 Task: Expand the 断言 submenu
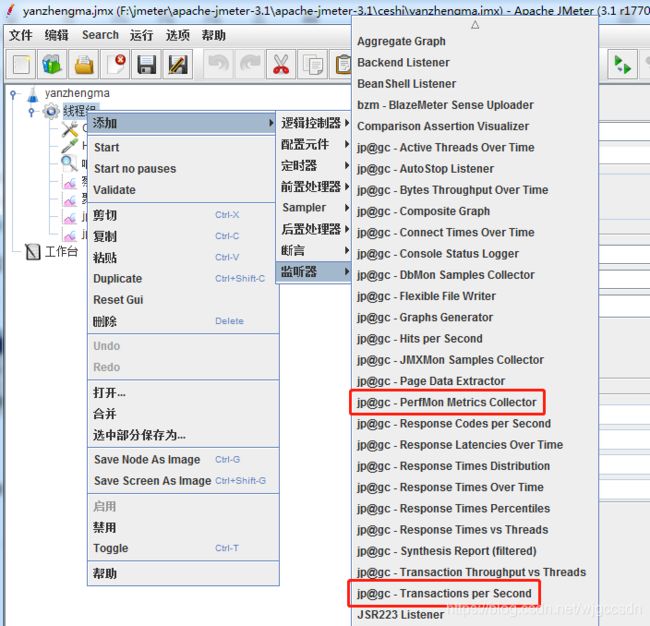[x=314, y=250]
